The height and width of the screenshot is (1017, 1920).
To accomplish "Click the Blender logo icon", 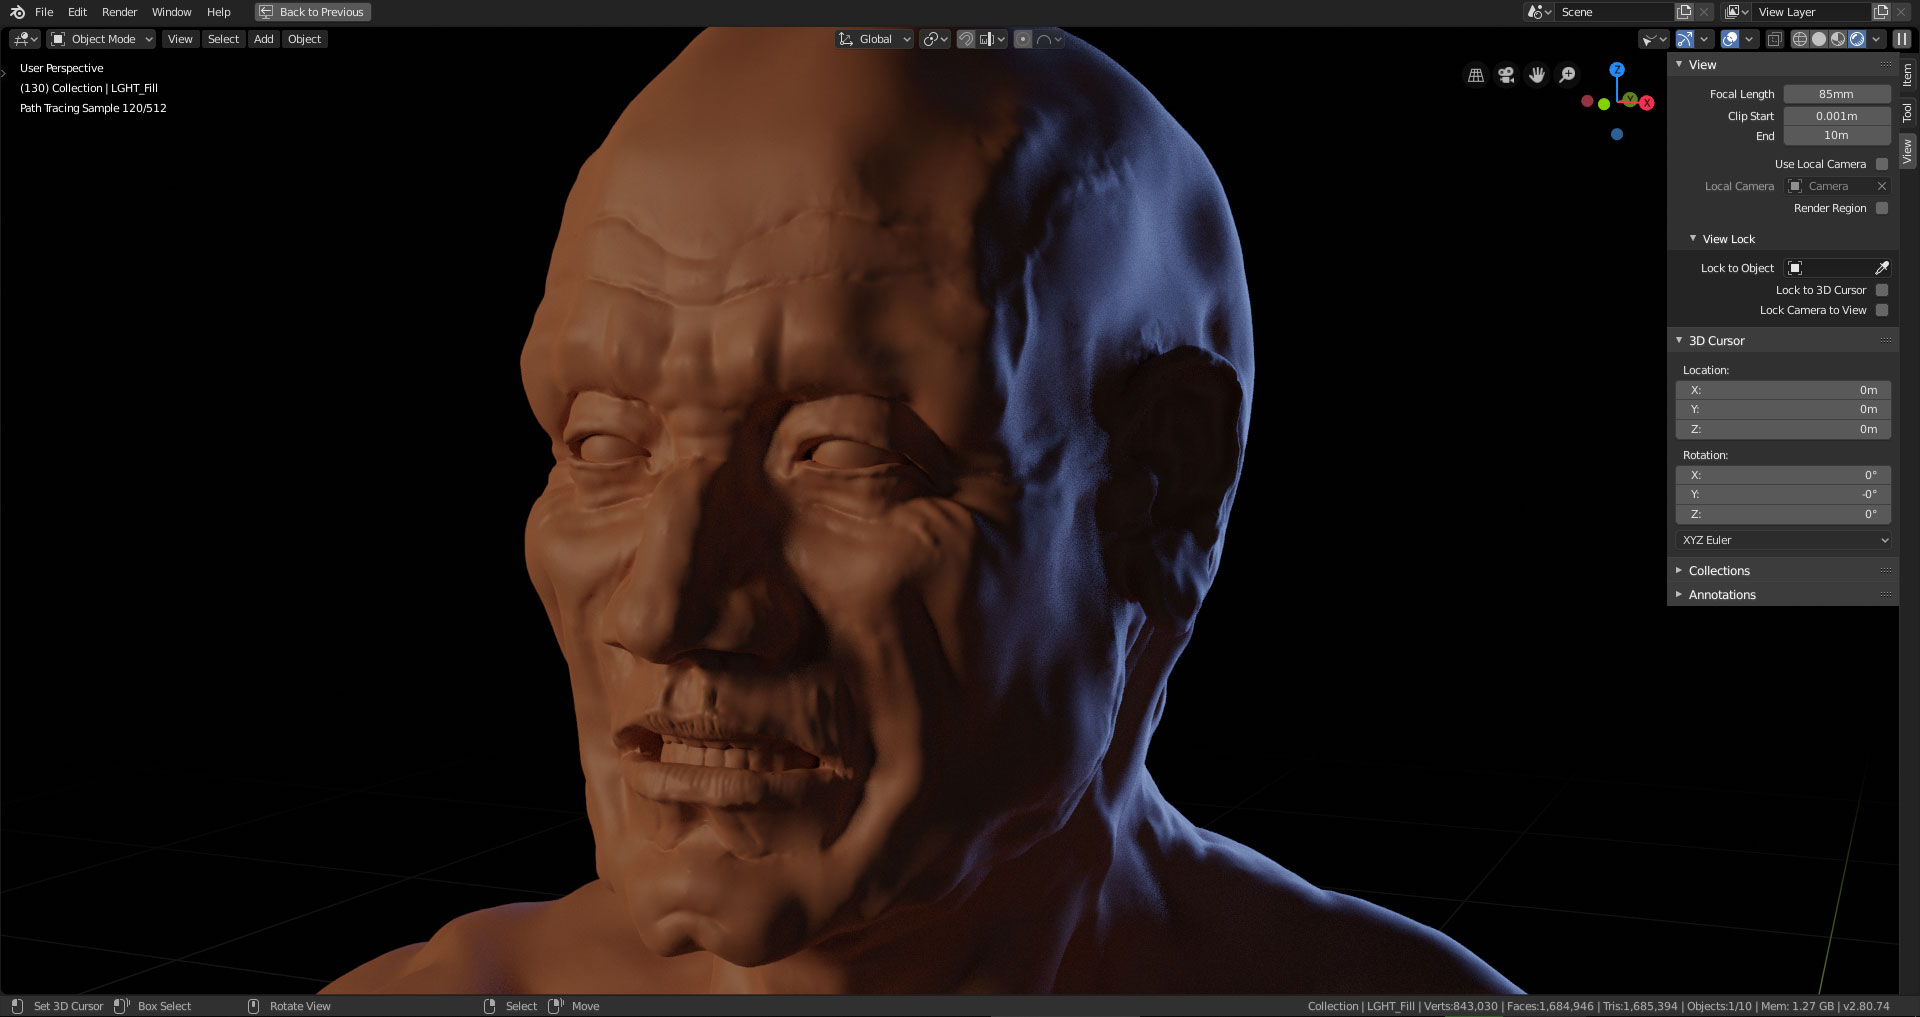I will [x=17, y=12].
